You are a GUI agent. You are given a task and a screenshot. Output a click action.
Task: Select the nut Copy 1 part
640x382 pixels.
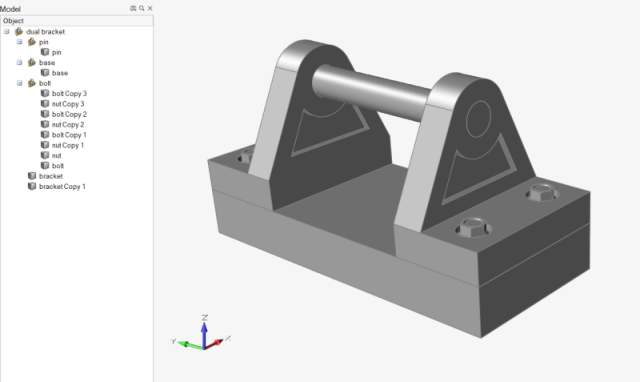(x=68, y=145)
